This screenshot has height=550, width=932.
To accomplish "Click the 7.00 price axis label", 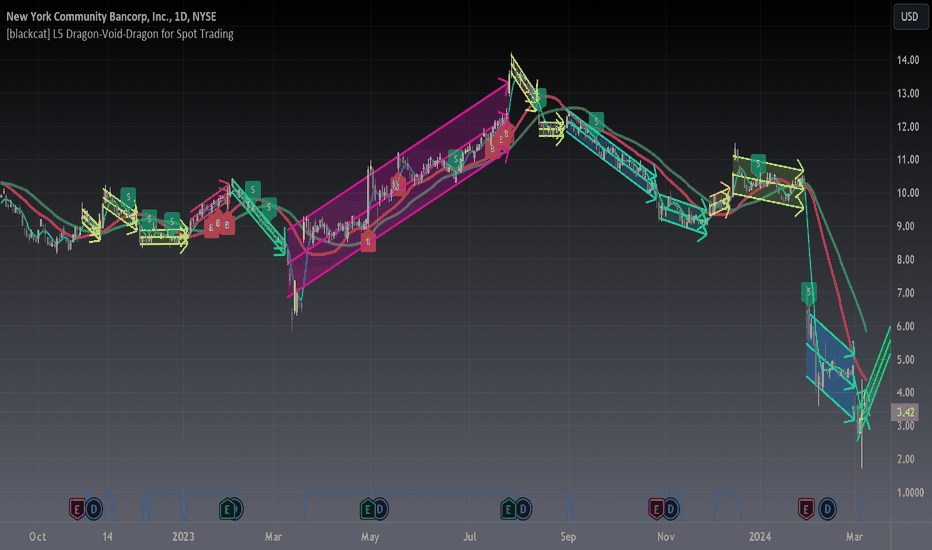I will (905, 293).
